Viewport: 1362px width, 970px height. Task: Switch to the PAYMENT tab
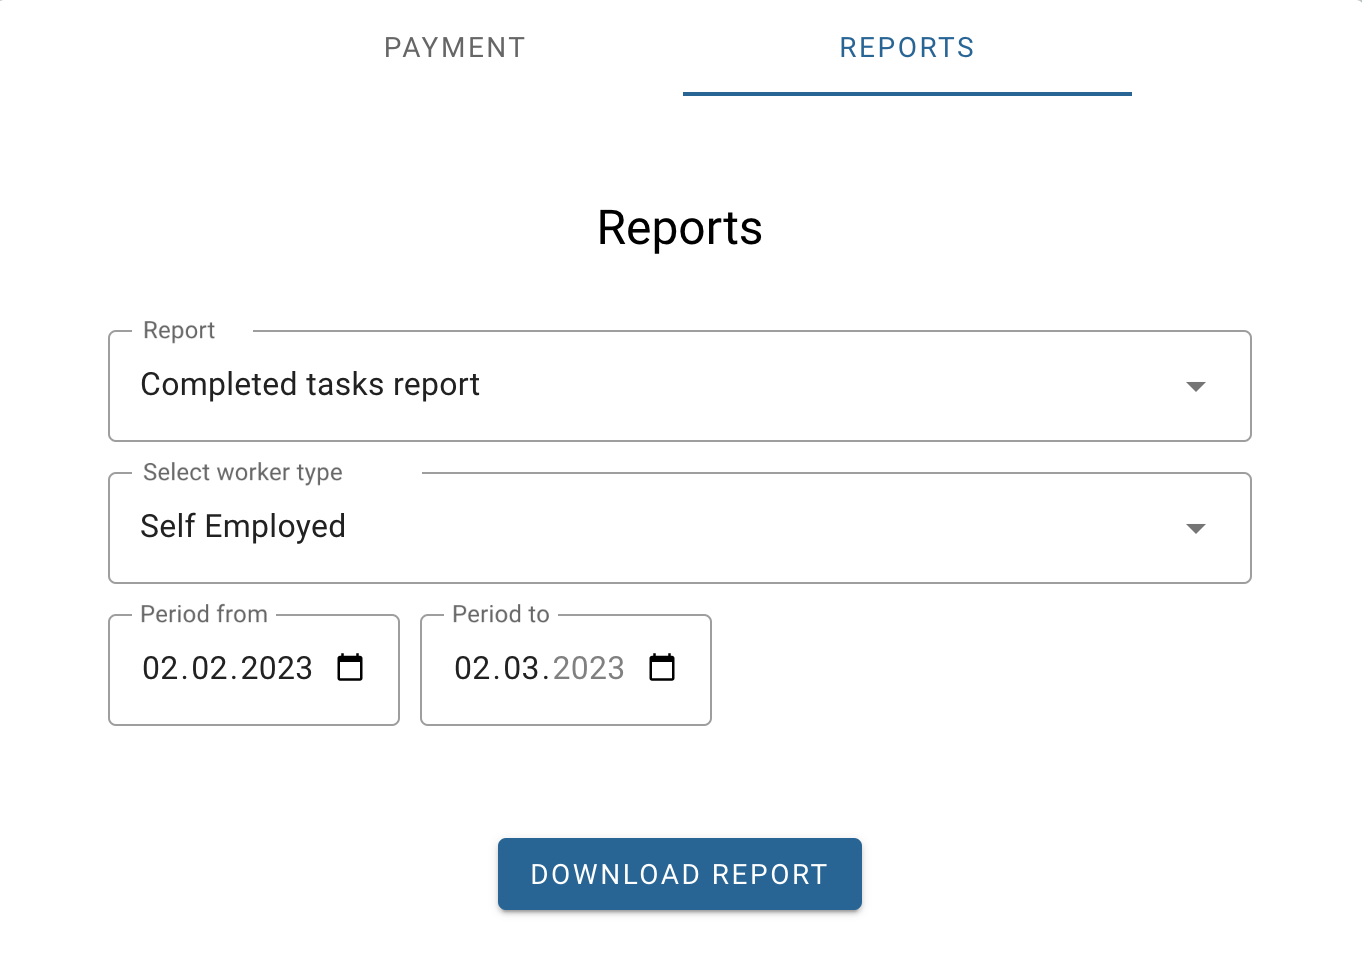point(455,48)
